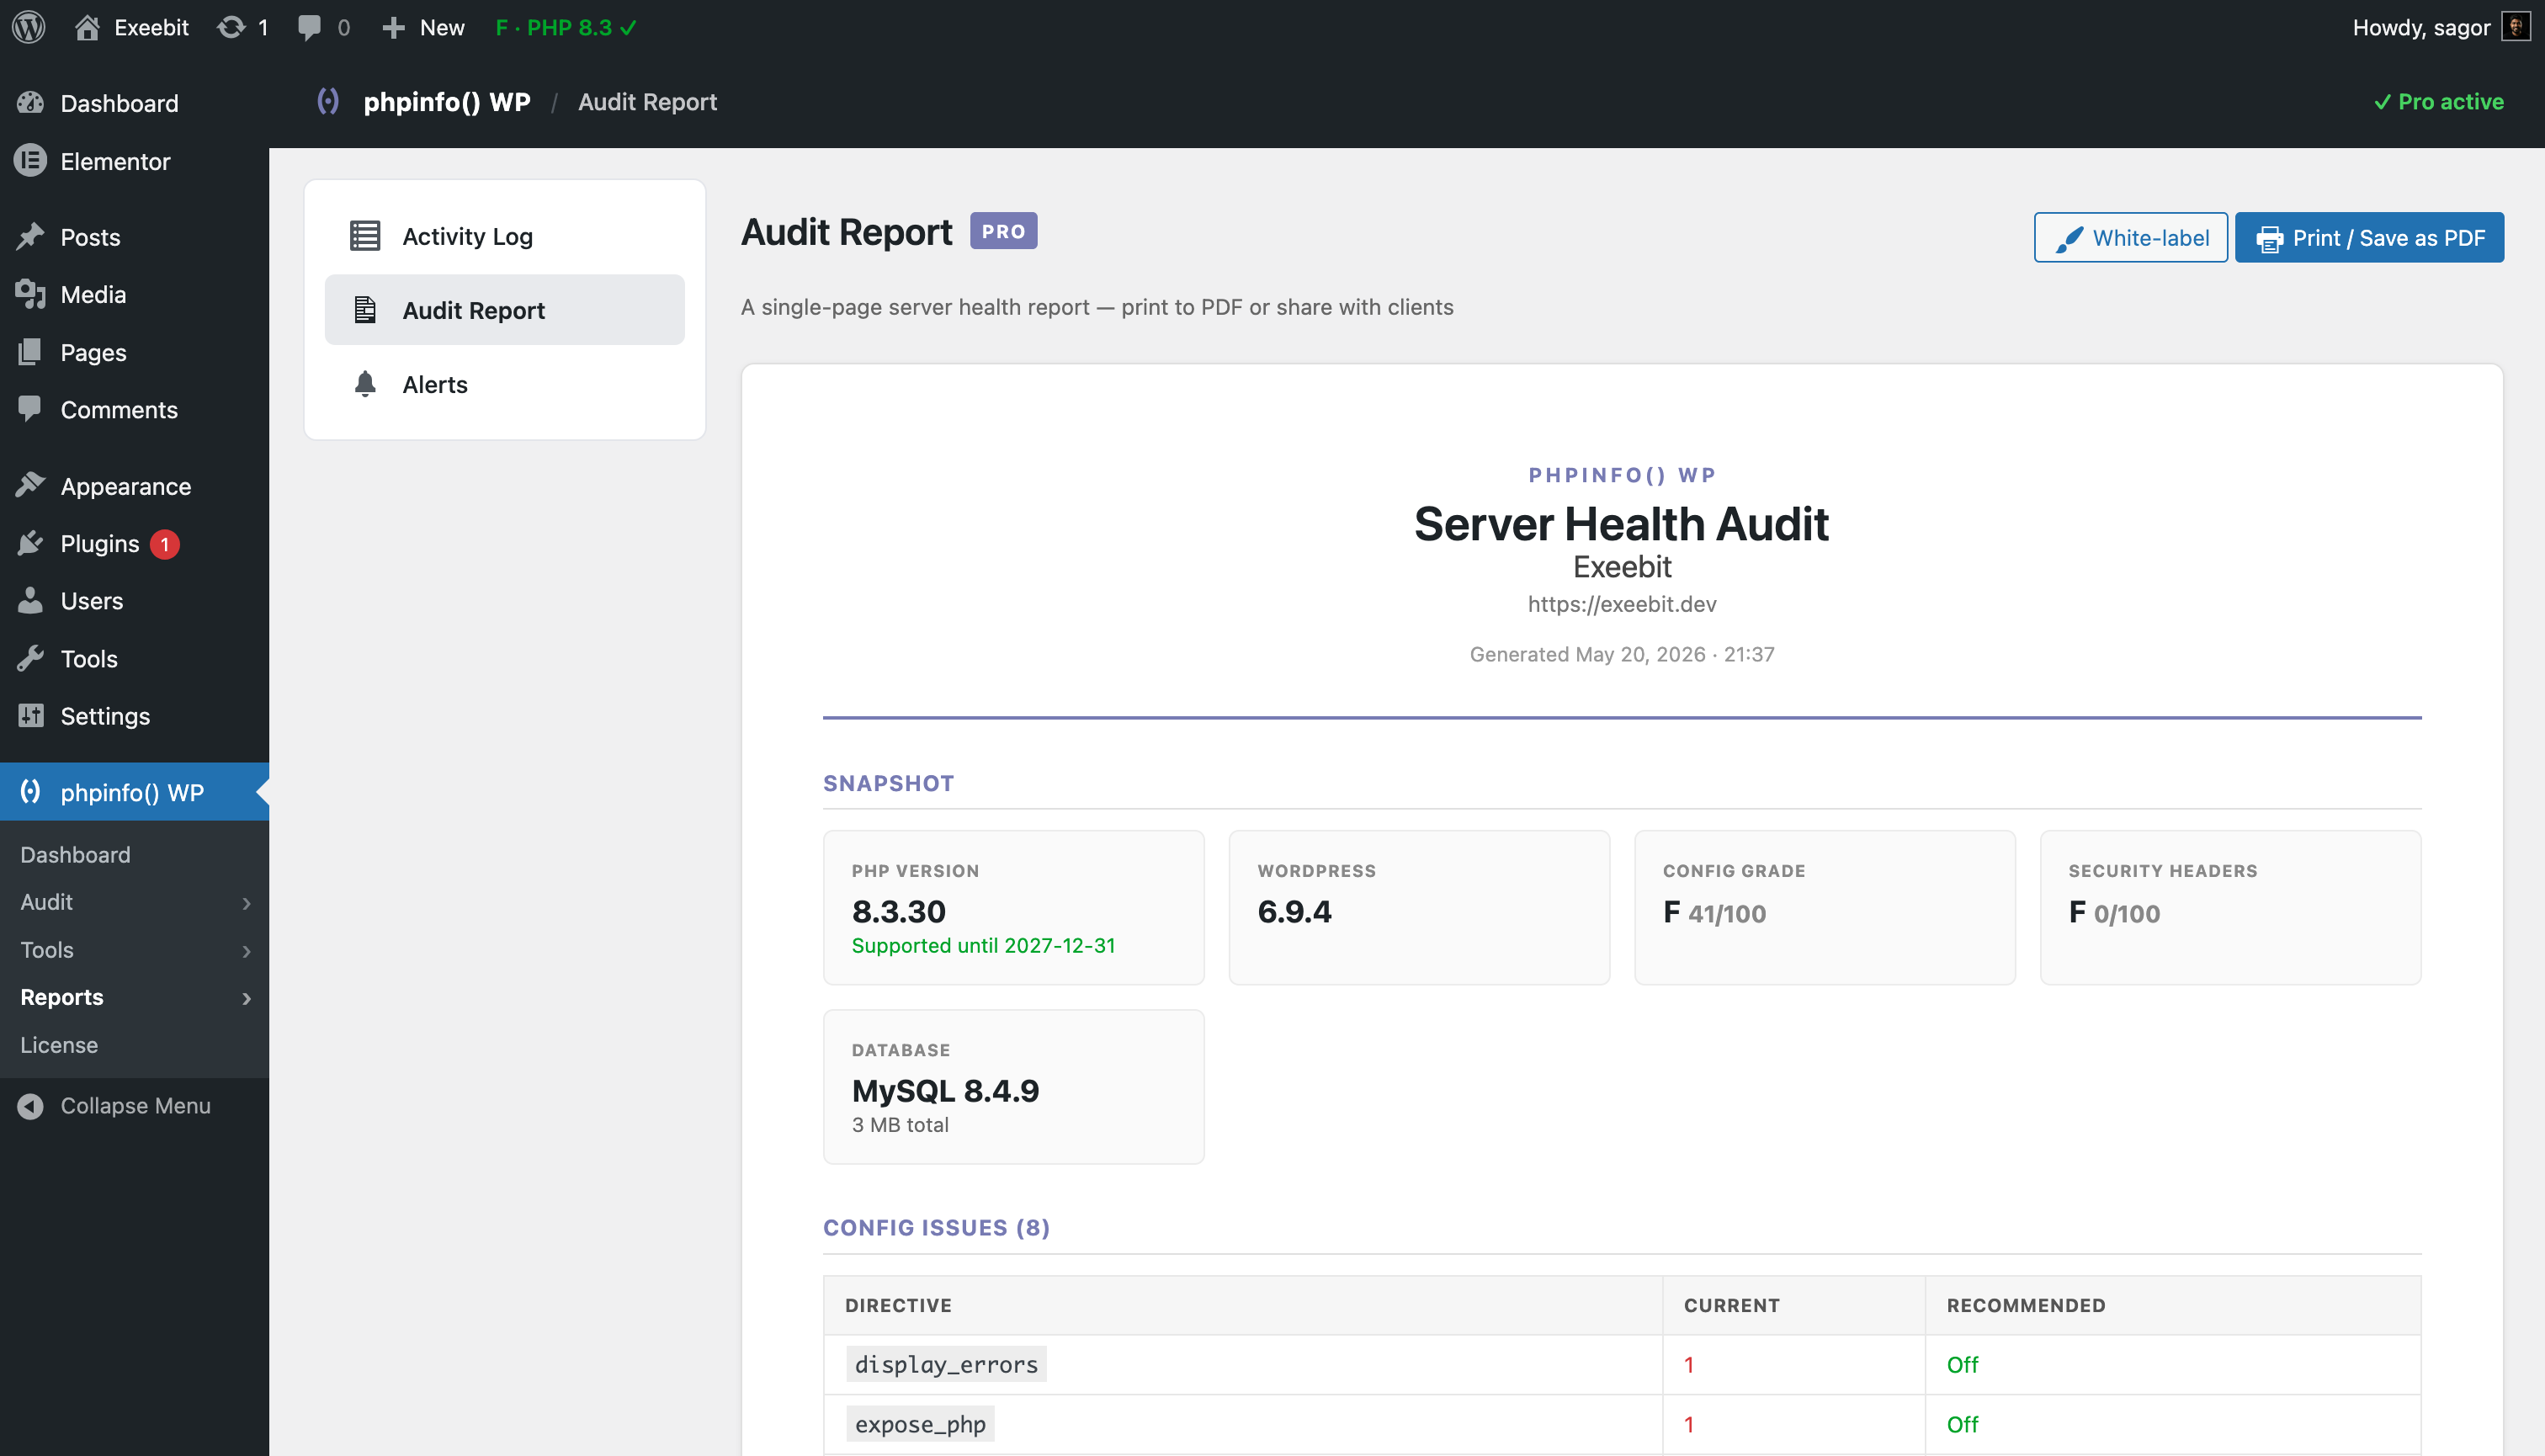Click Collapse Menu label
Viewport: 2545px width, 1456px height.
[x=136, y=1105]
